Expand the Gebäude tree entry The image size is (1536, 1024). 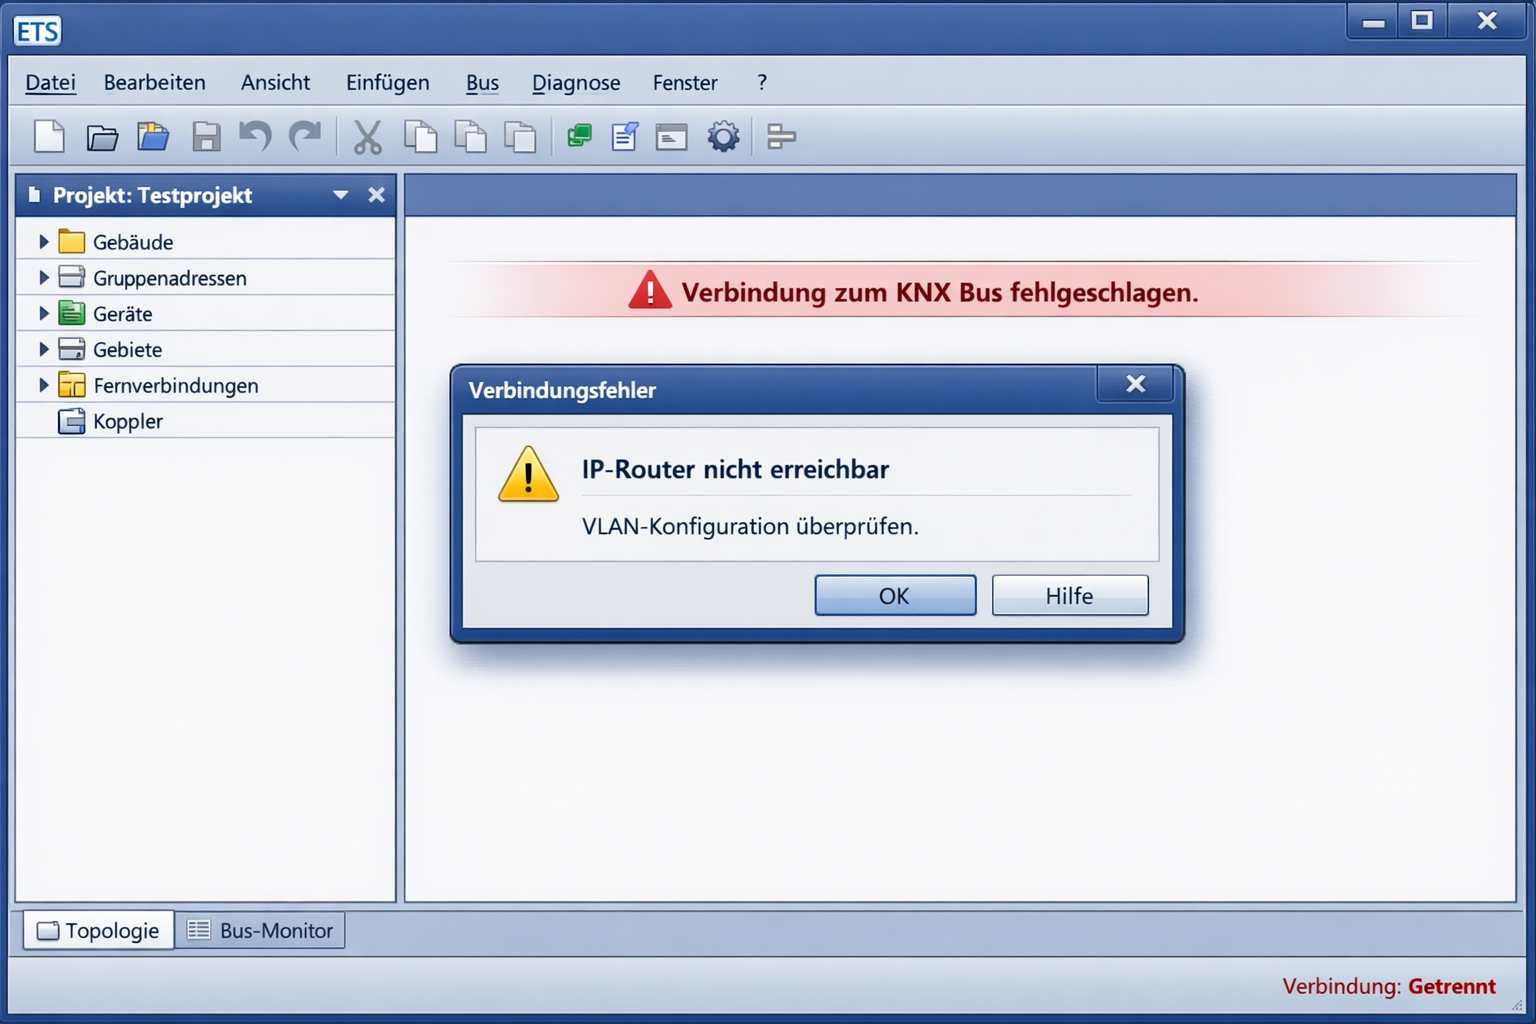coord(43,241)
